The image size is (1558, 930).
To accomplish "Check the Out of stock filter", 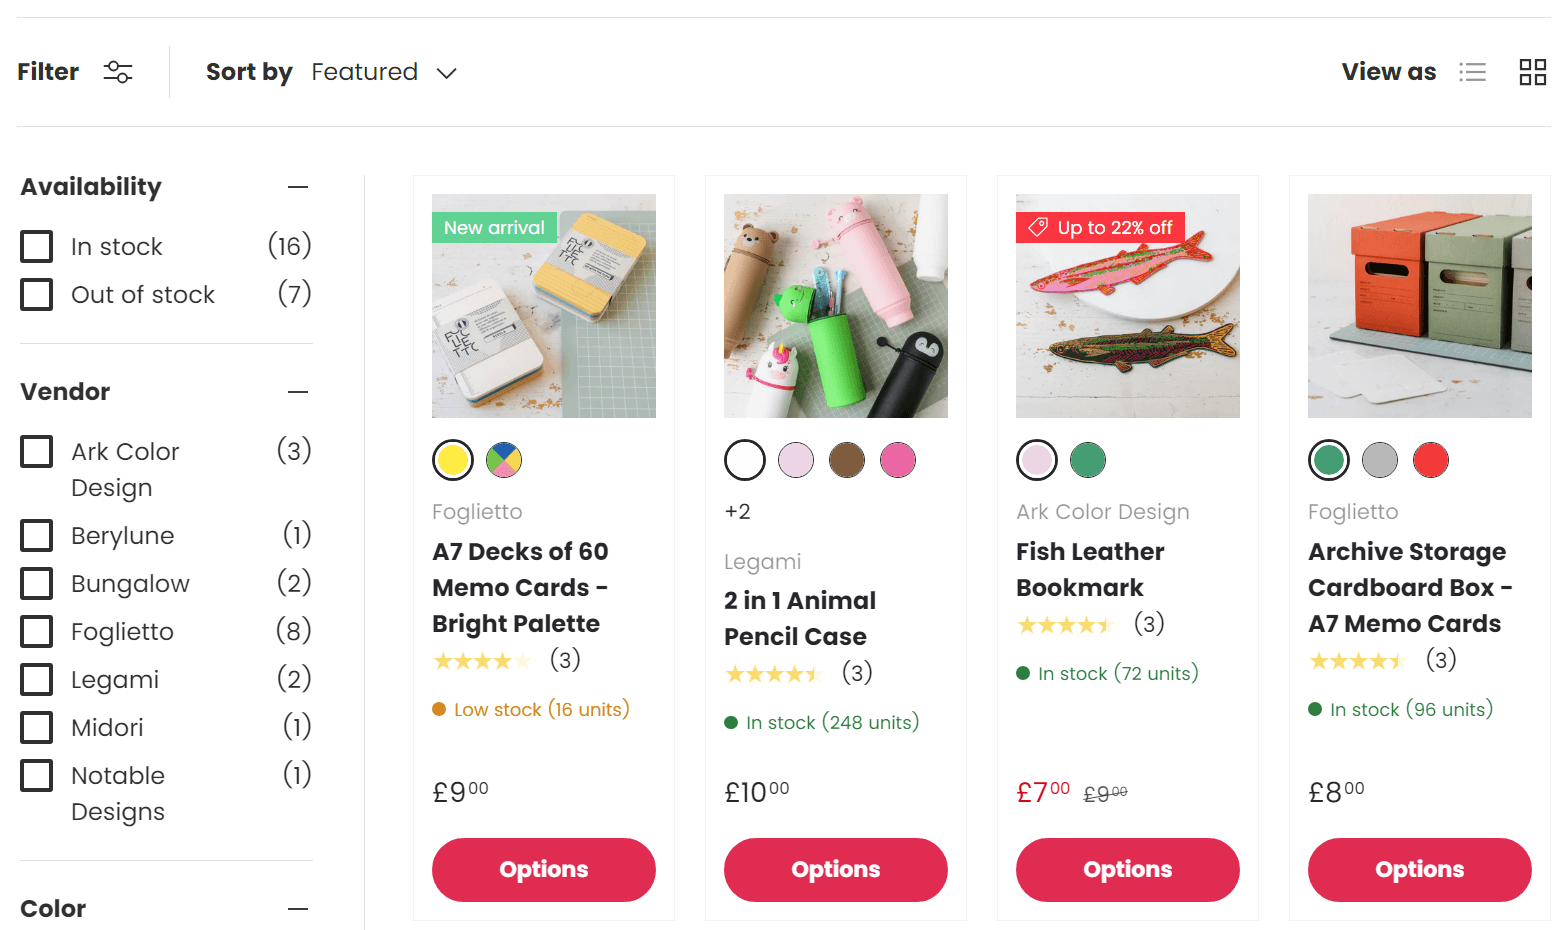I will (36, 294).
